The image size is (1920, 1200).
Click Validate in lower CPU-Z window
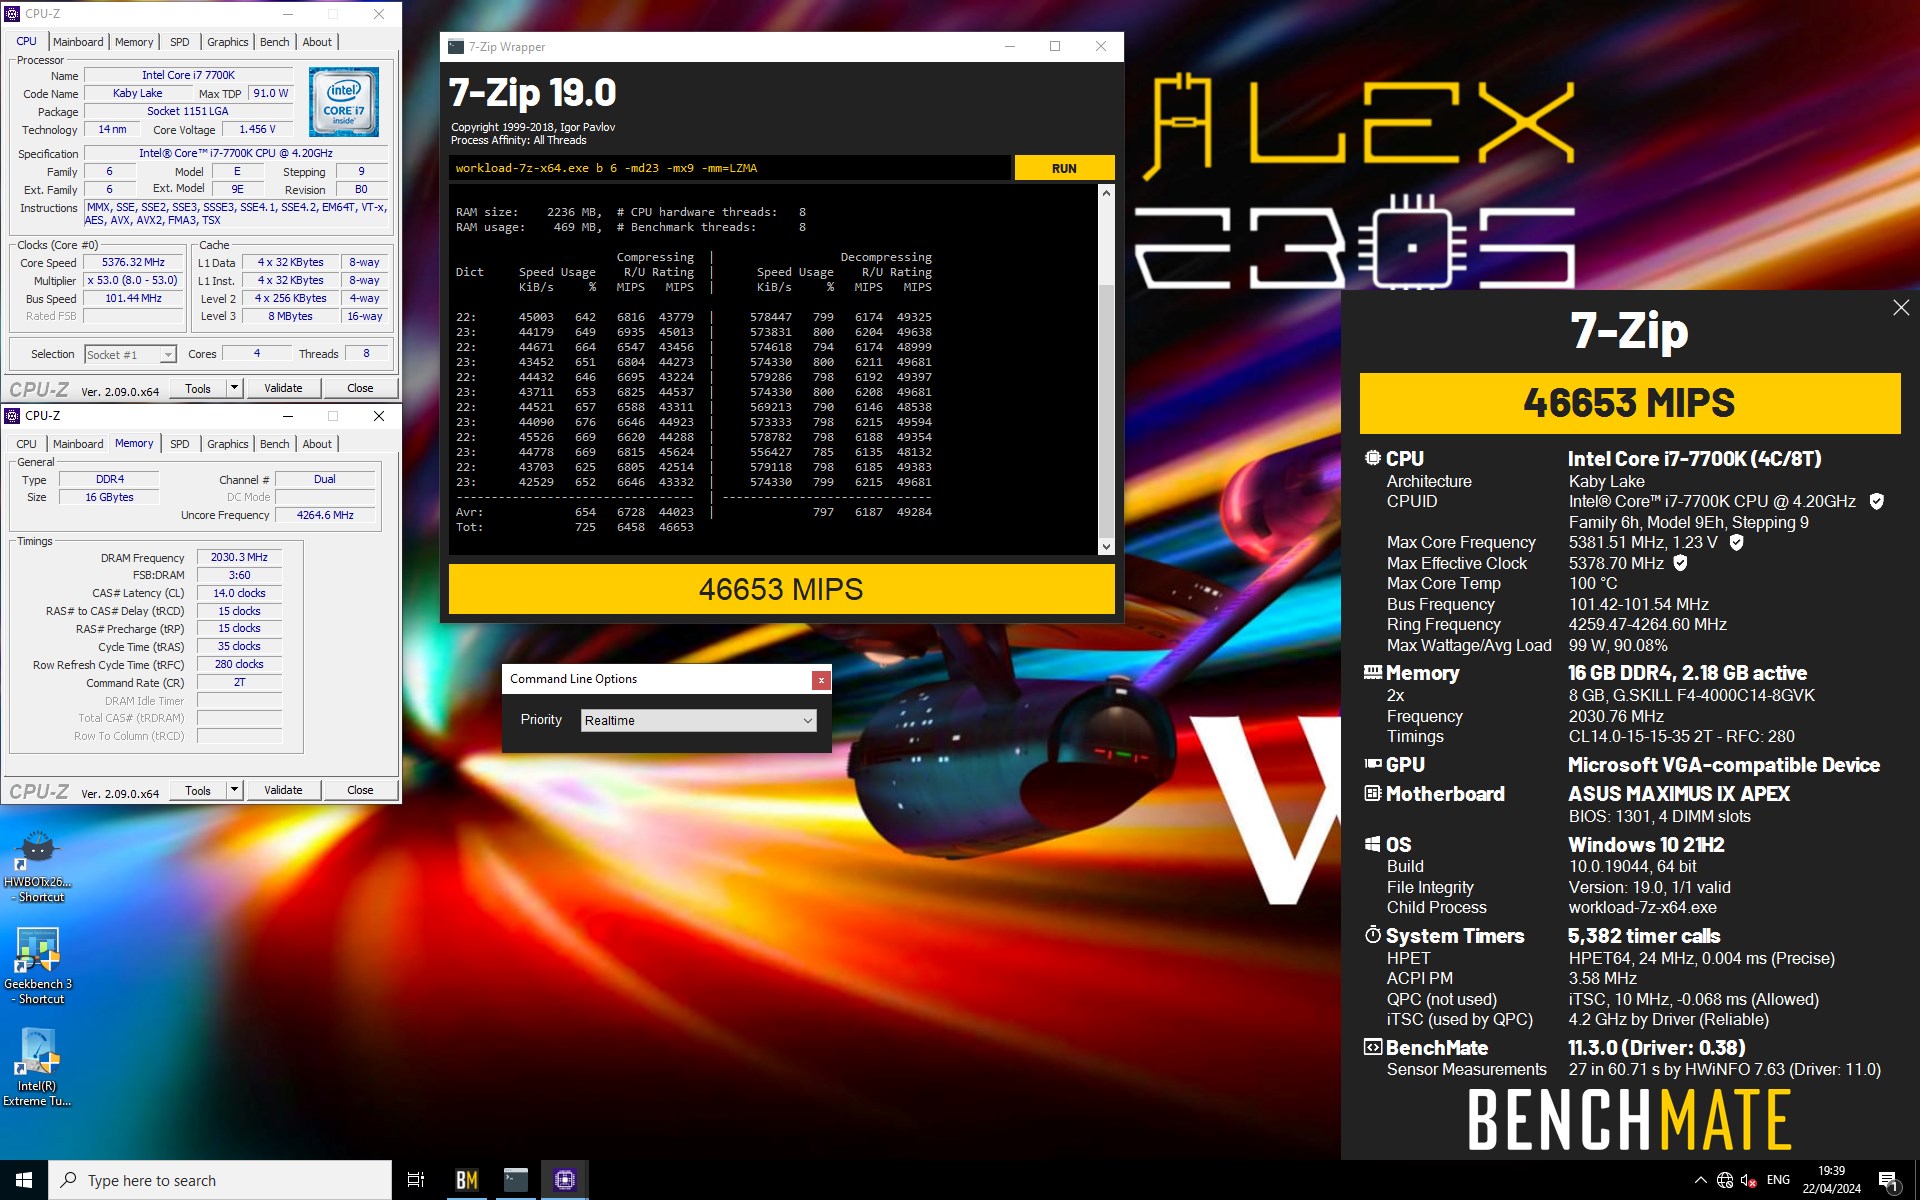pos(283,790)
